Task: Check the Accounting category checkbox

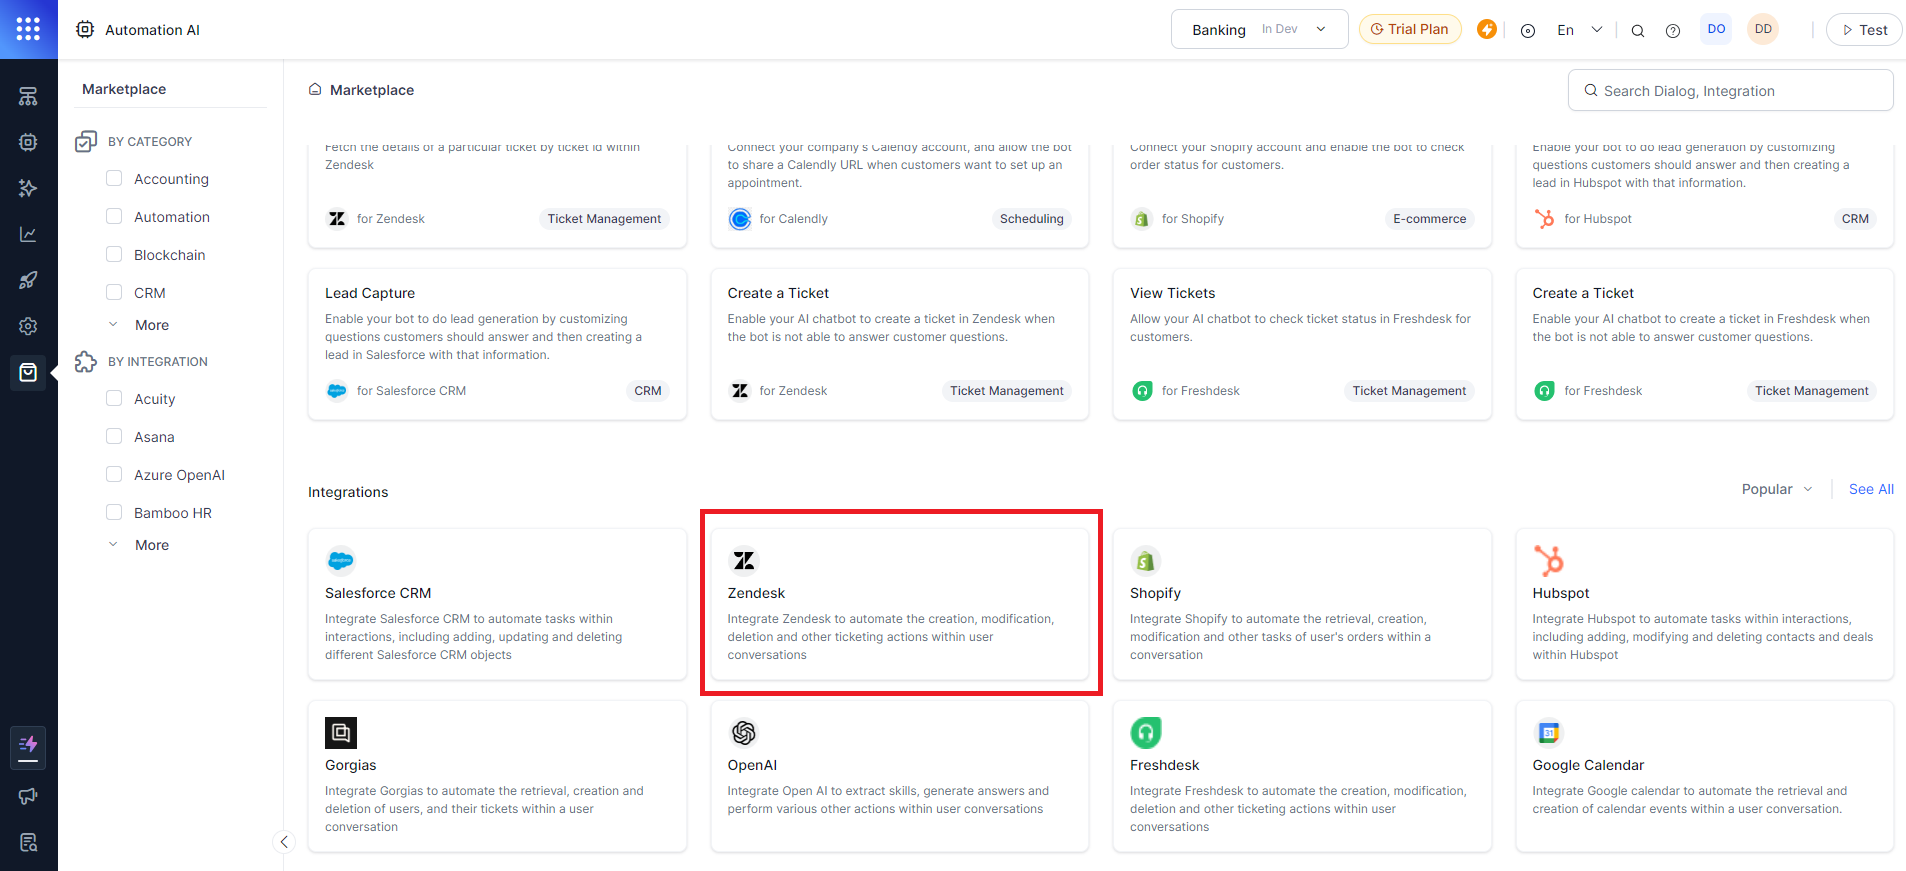Action: [114, 178]
